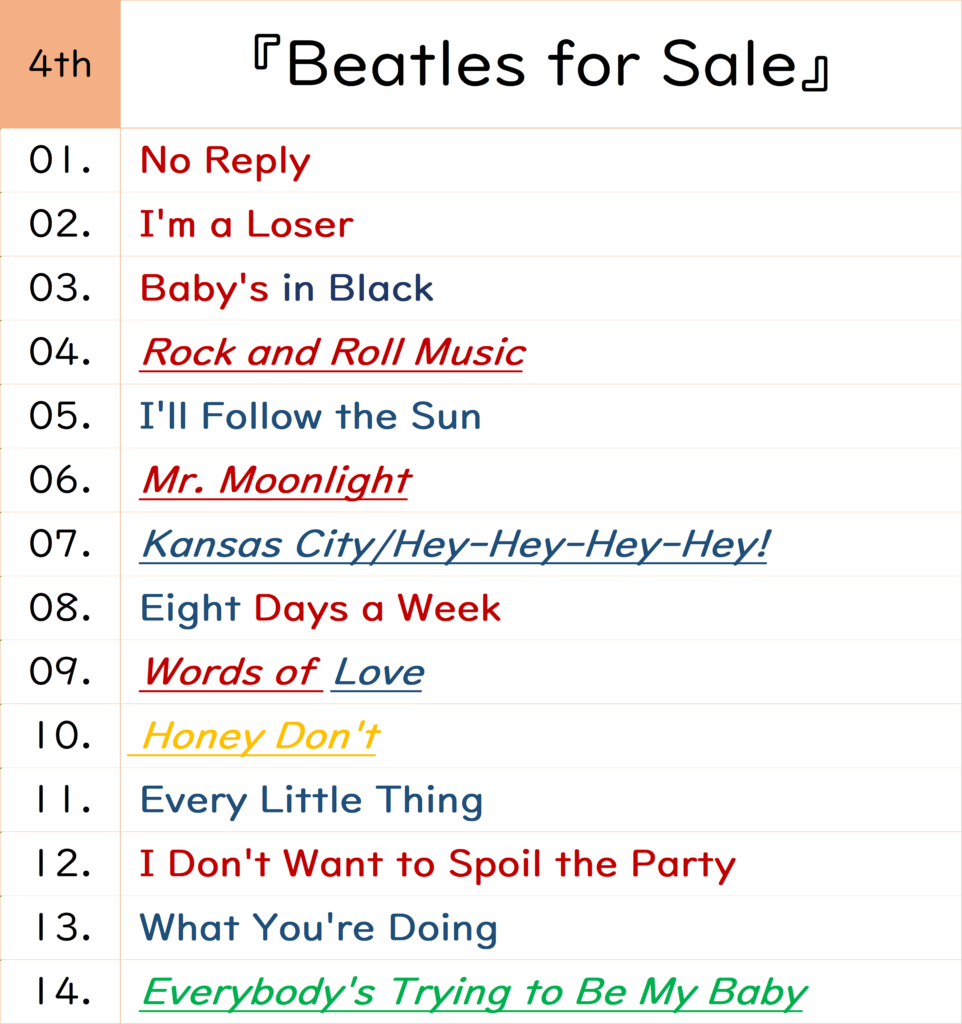Viewport: 962px width, 1024px height.
Task: Click the "No Reply" song title
Action: coord(225,161)
